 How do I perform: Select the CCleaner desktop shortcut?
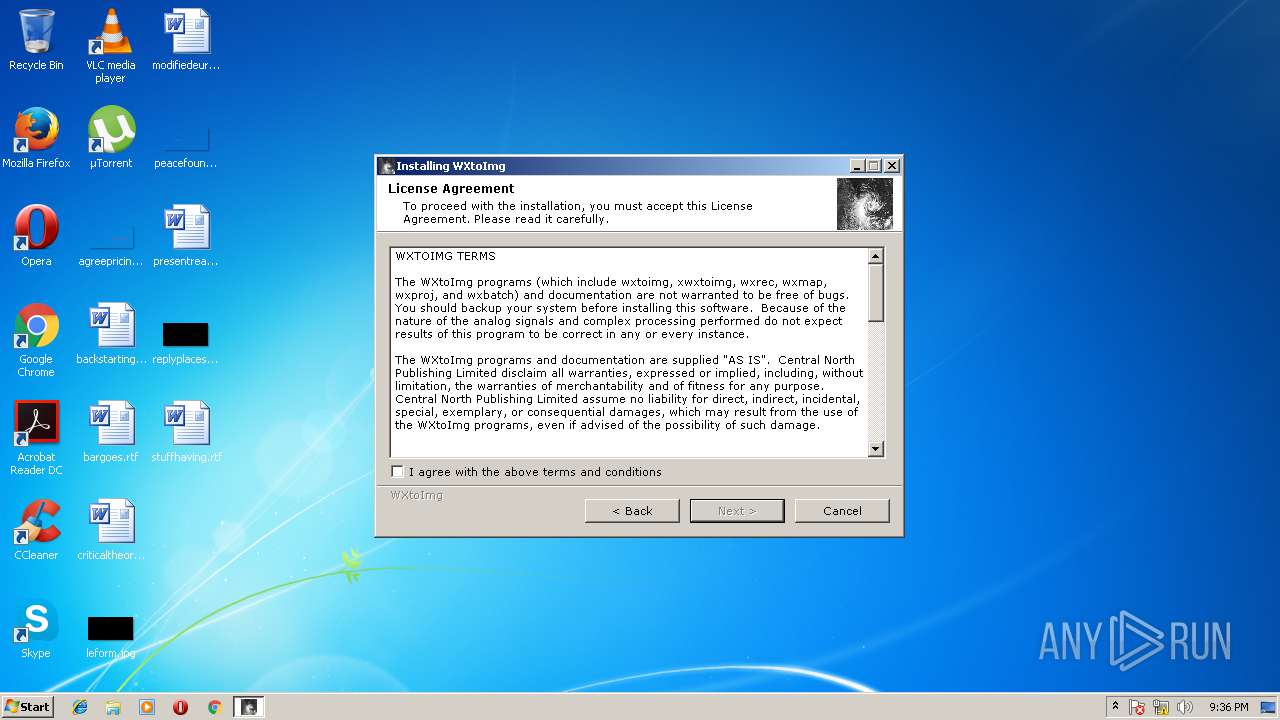tap(36, 530)
